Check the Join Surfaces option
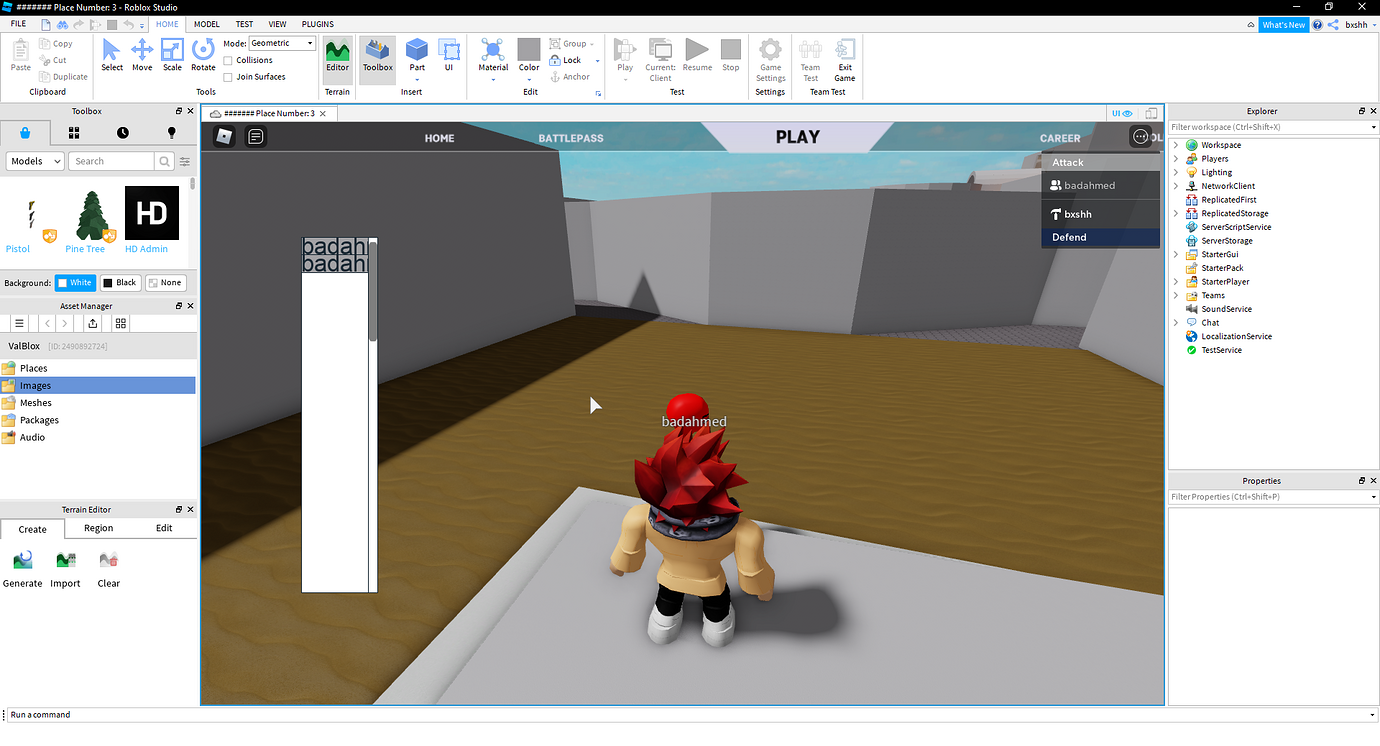Viewport: 1380px width, 746px height. pos(229,75)
